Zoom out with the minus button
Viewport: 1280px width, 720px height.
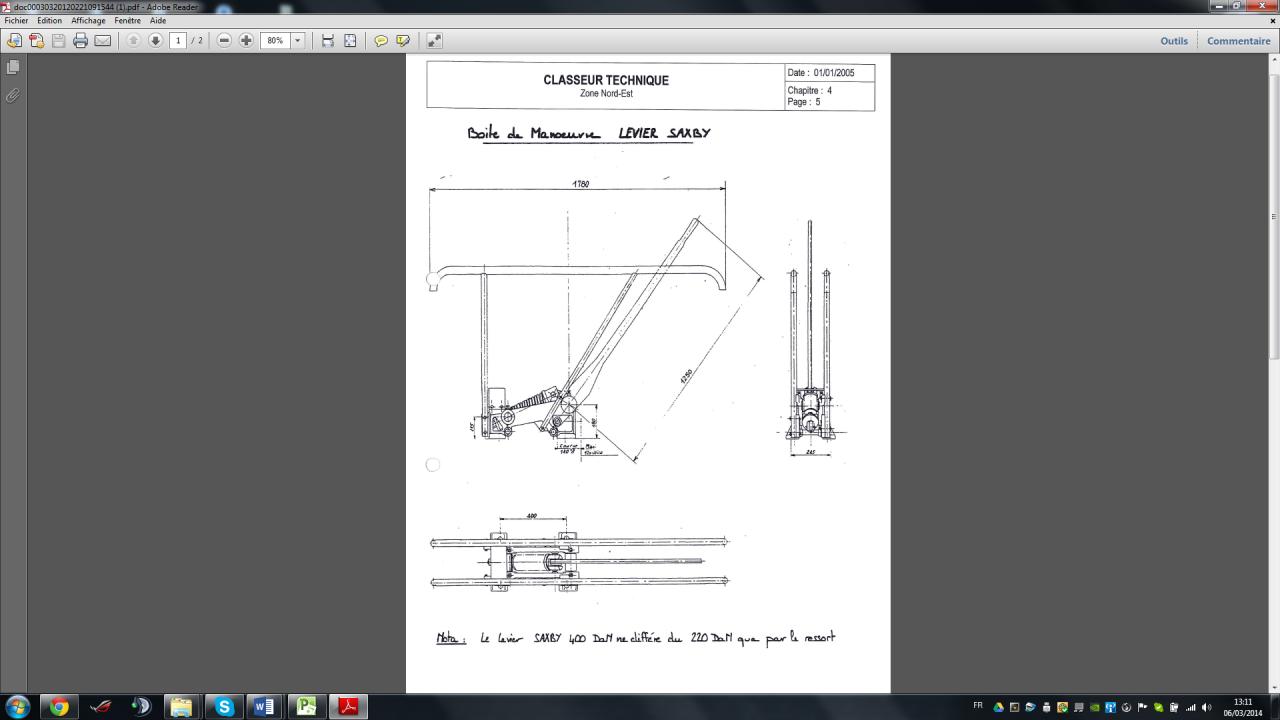pyautogui.click(x=224, y=41)
